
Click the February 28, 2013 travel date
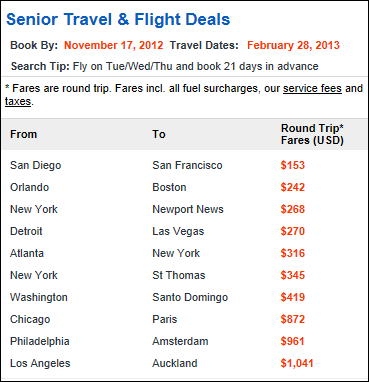click(293, 45)
